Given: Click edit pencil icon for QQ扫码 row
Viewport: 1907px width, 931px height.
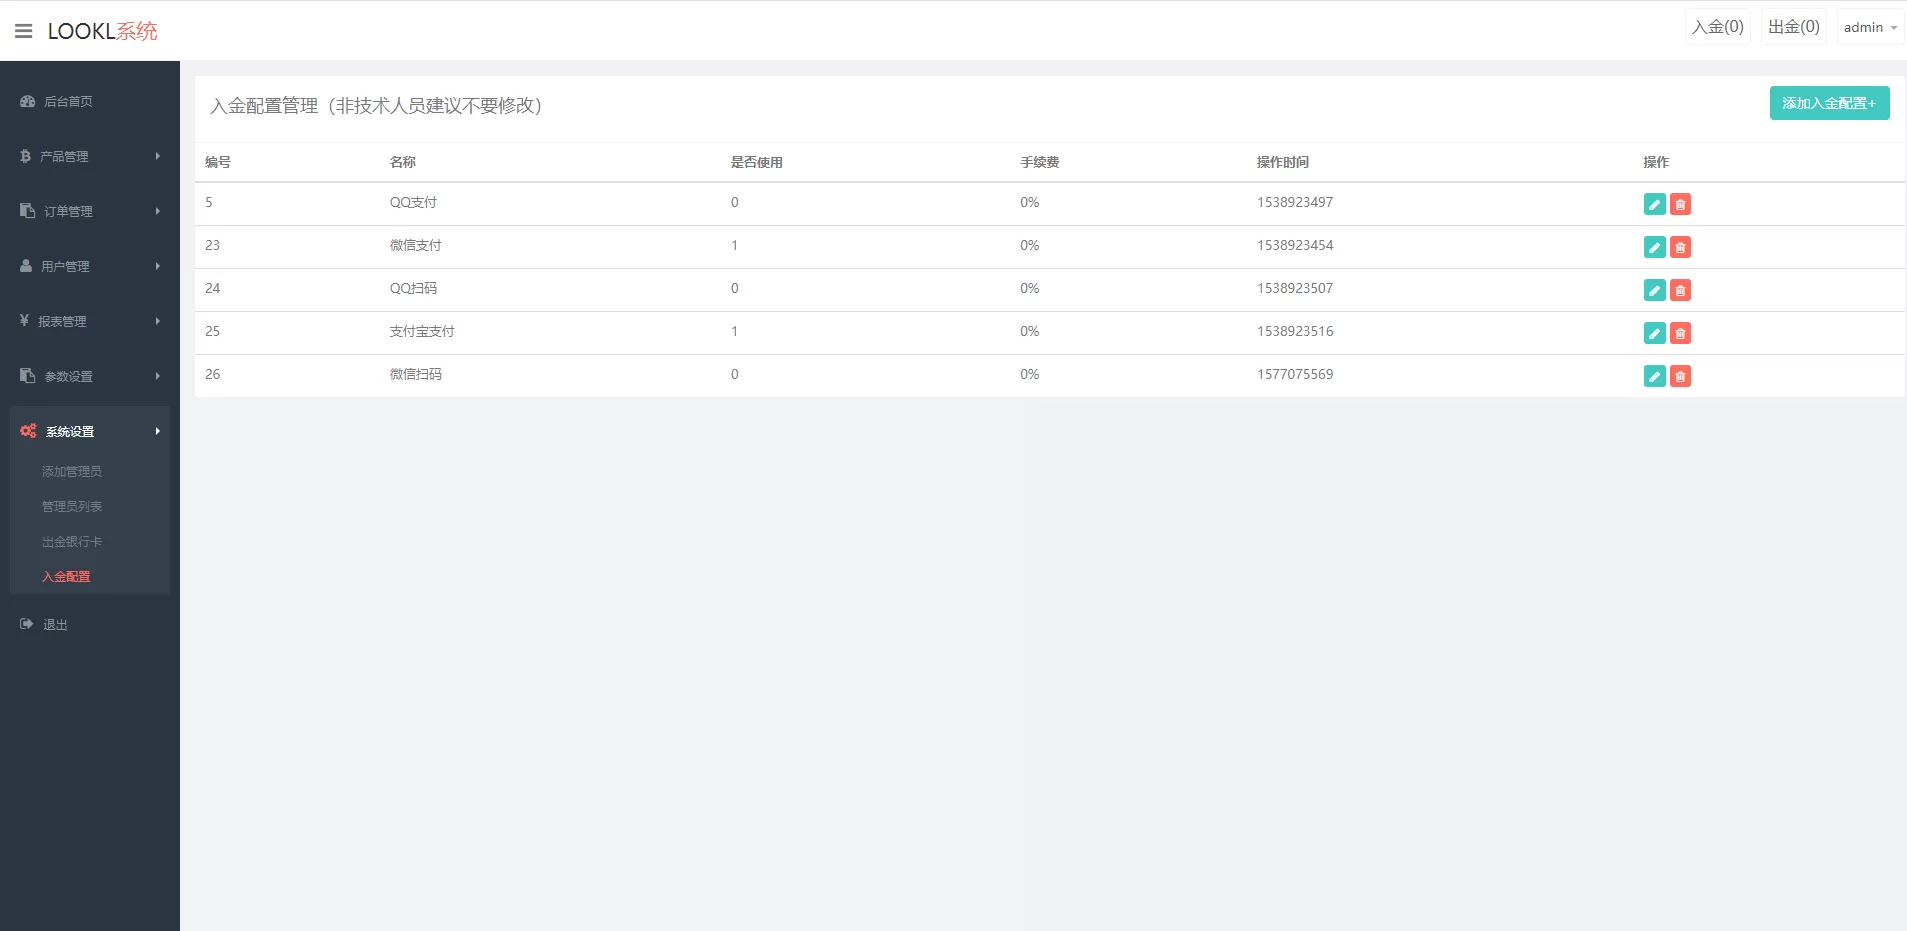Looking at the screenshot, I should coord(1654,290).
